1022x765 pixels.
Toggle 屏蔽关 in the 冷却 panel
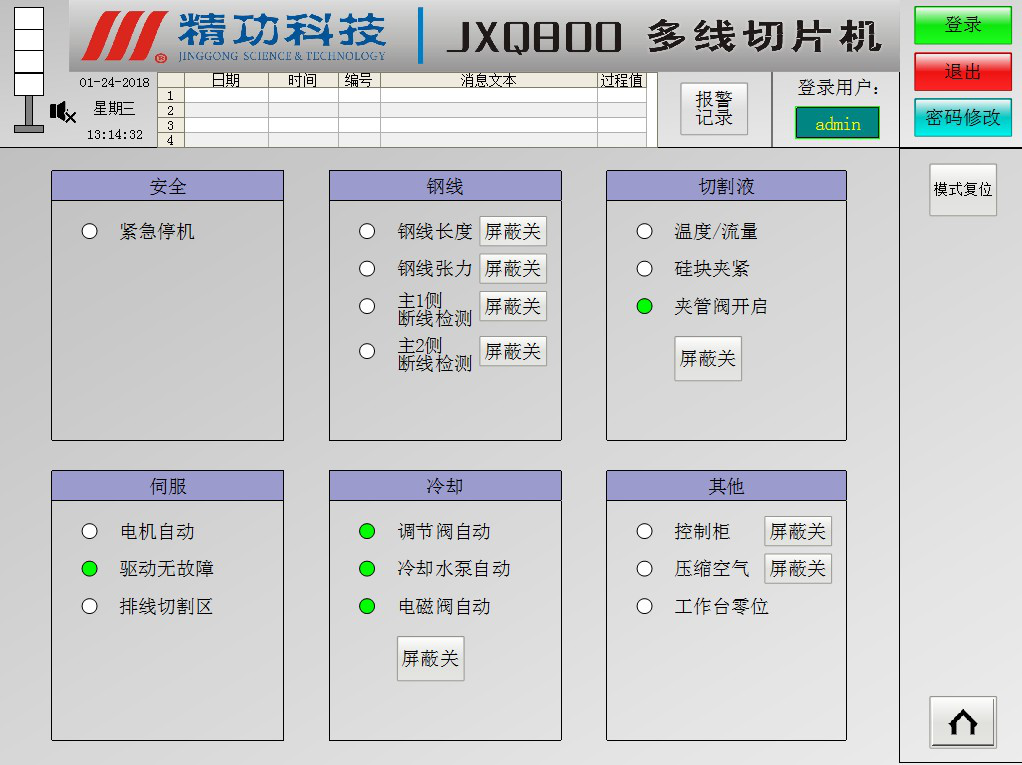click(x=430, y=659)
